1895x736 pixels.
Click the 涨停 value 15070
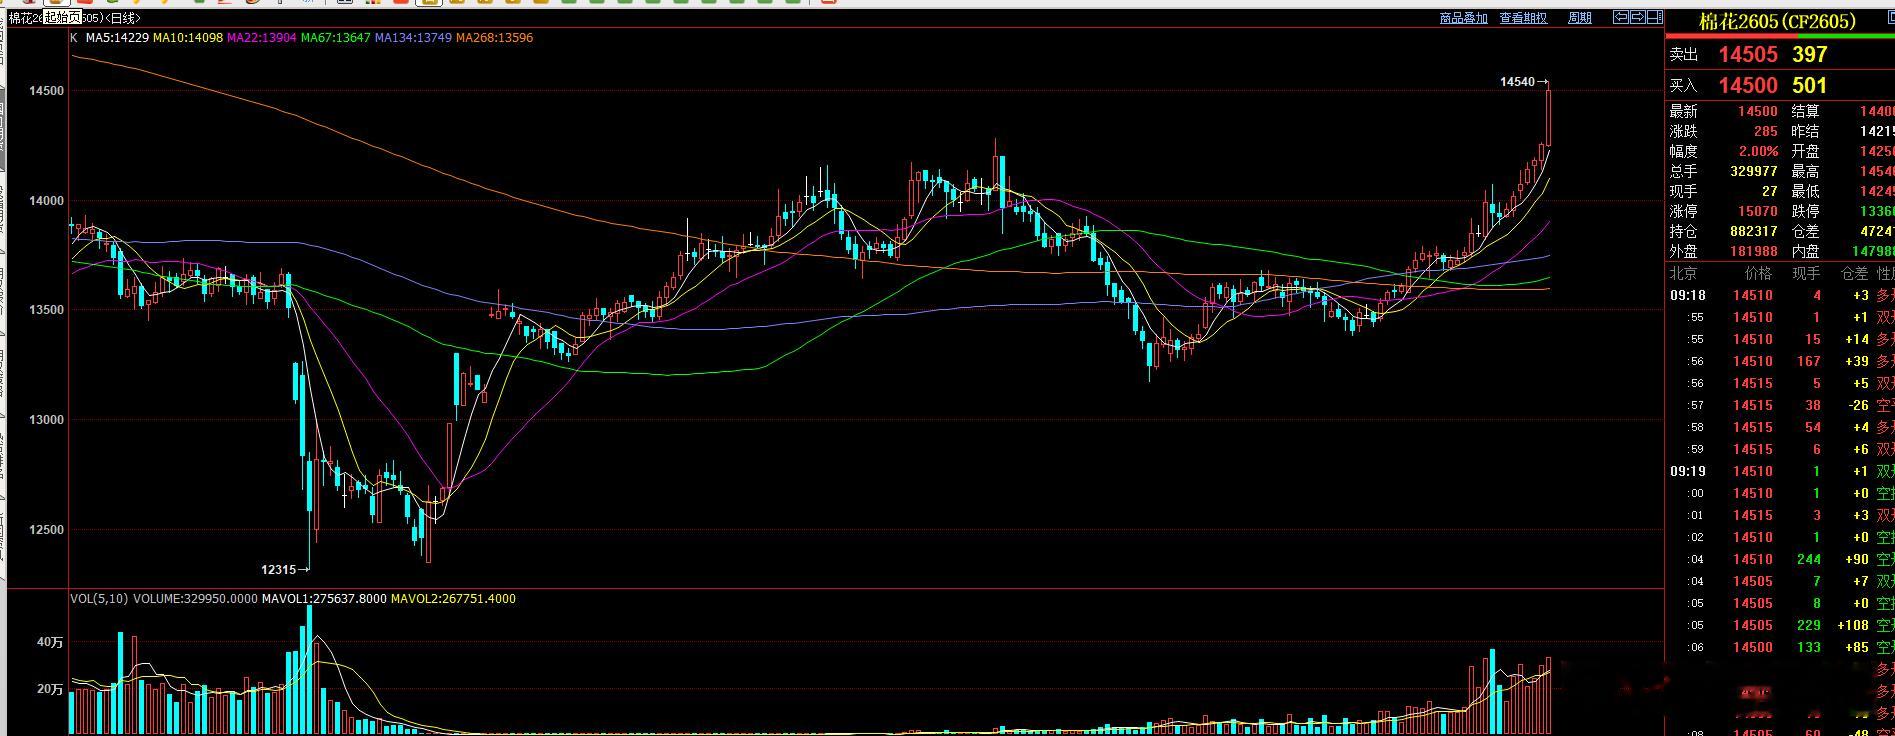pos(1758,212)
